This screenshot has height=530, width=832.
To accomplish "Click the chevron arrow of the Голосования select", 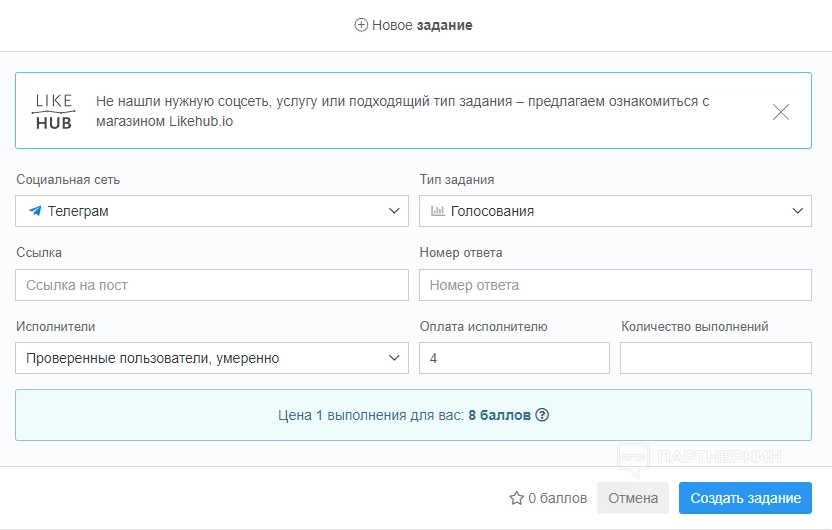I will click(797, 211).
